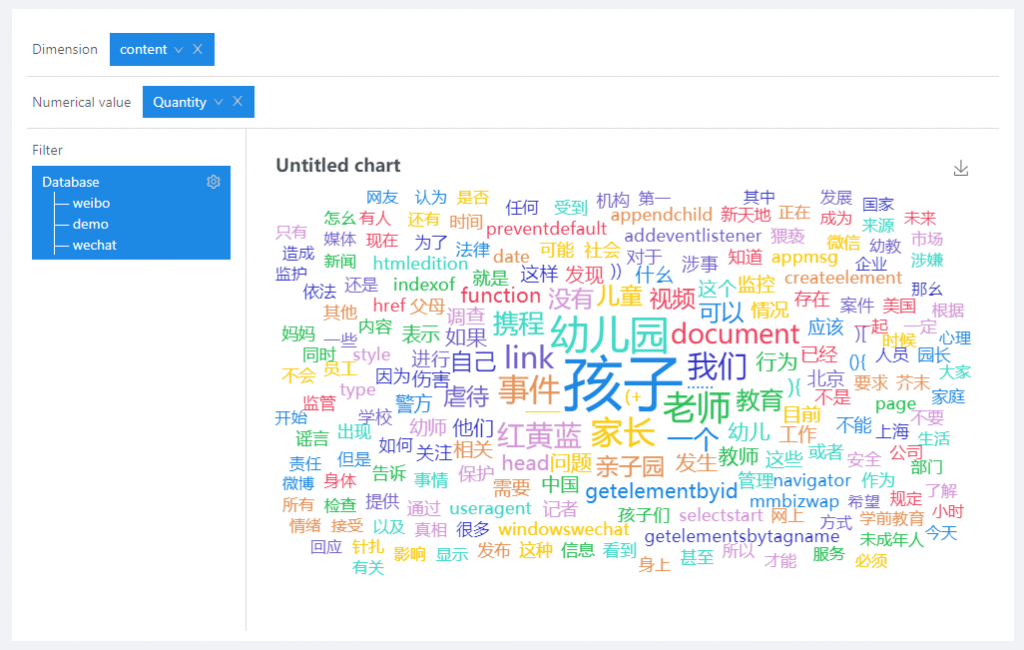Open the Quantity dropdown chevron
1024x650 pixels.
[218, 102]
